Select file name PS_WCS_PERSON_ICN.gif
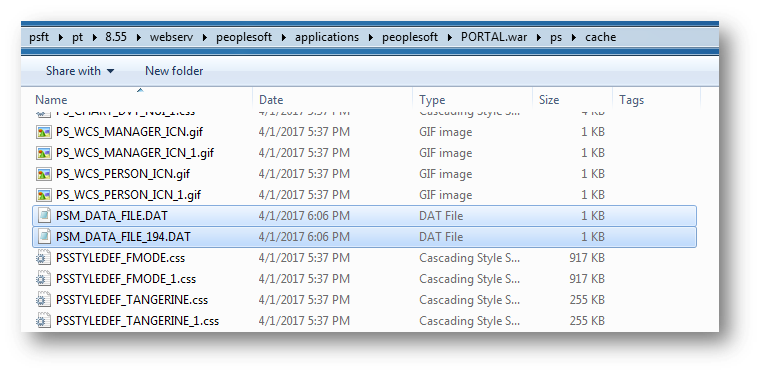Viewport: 761px width, 374px height. pyautogui.click(x=123, y=174)
